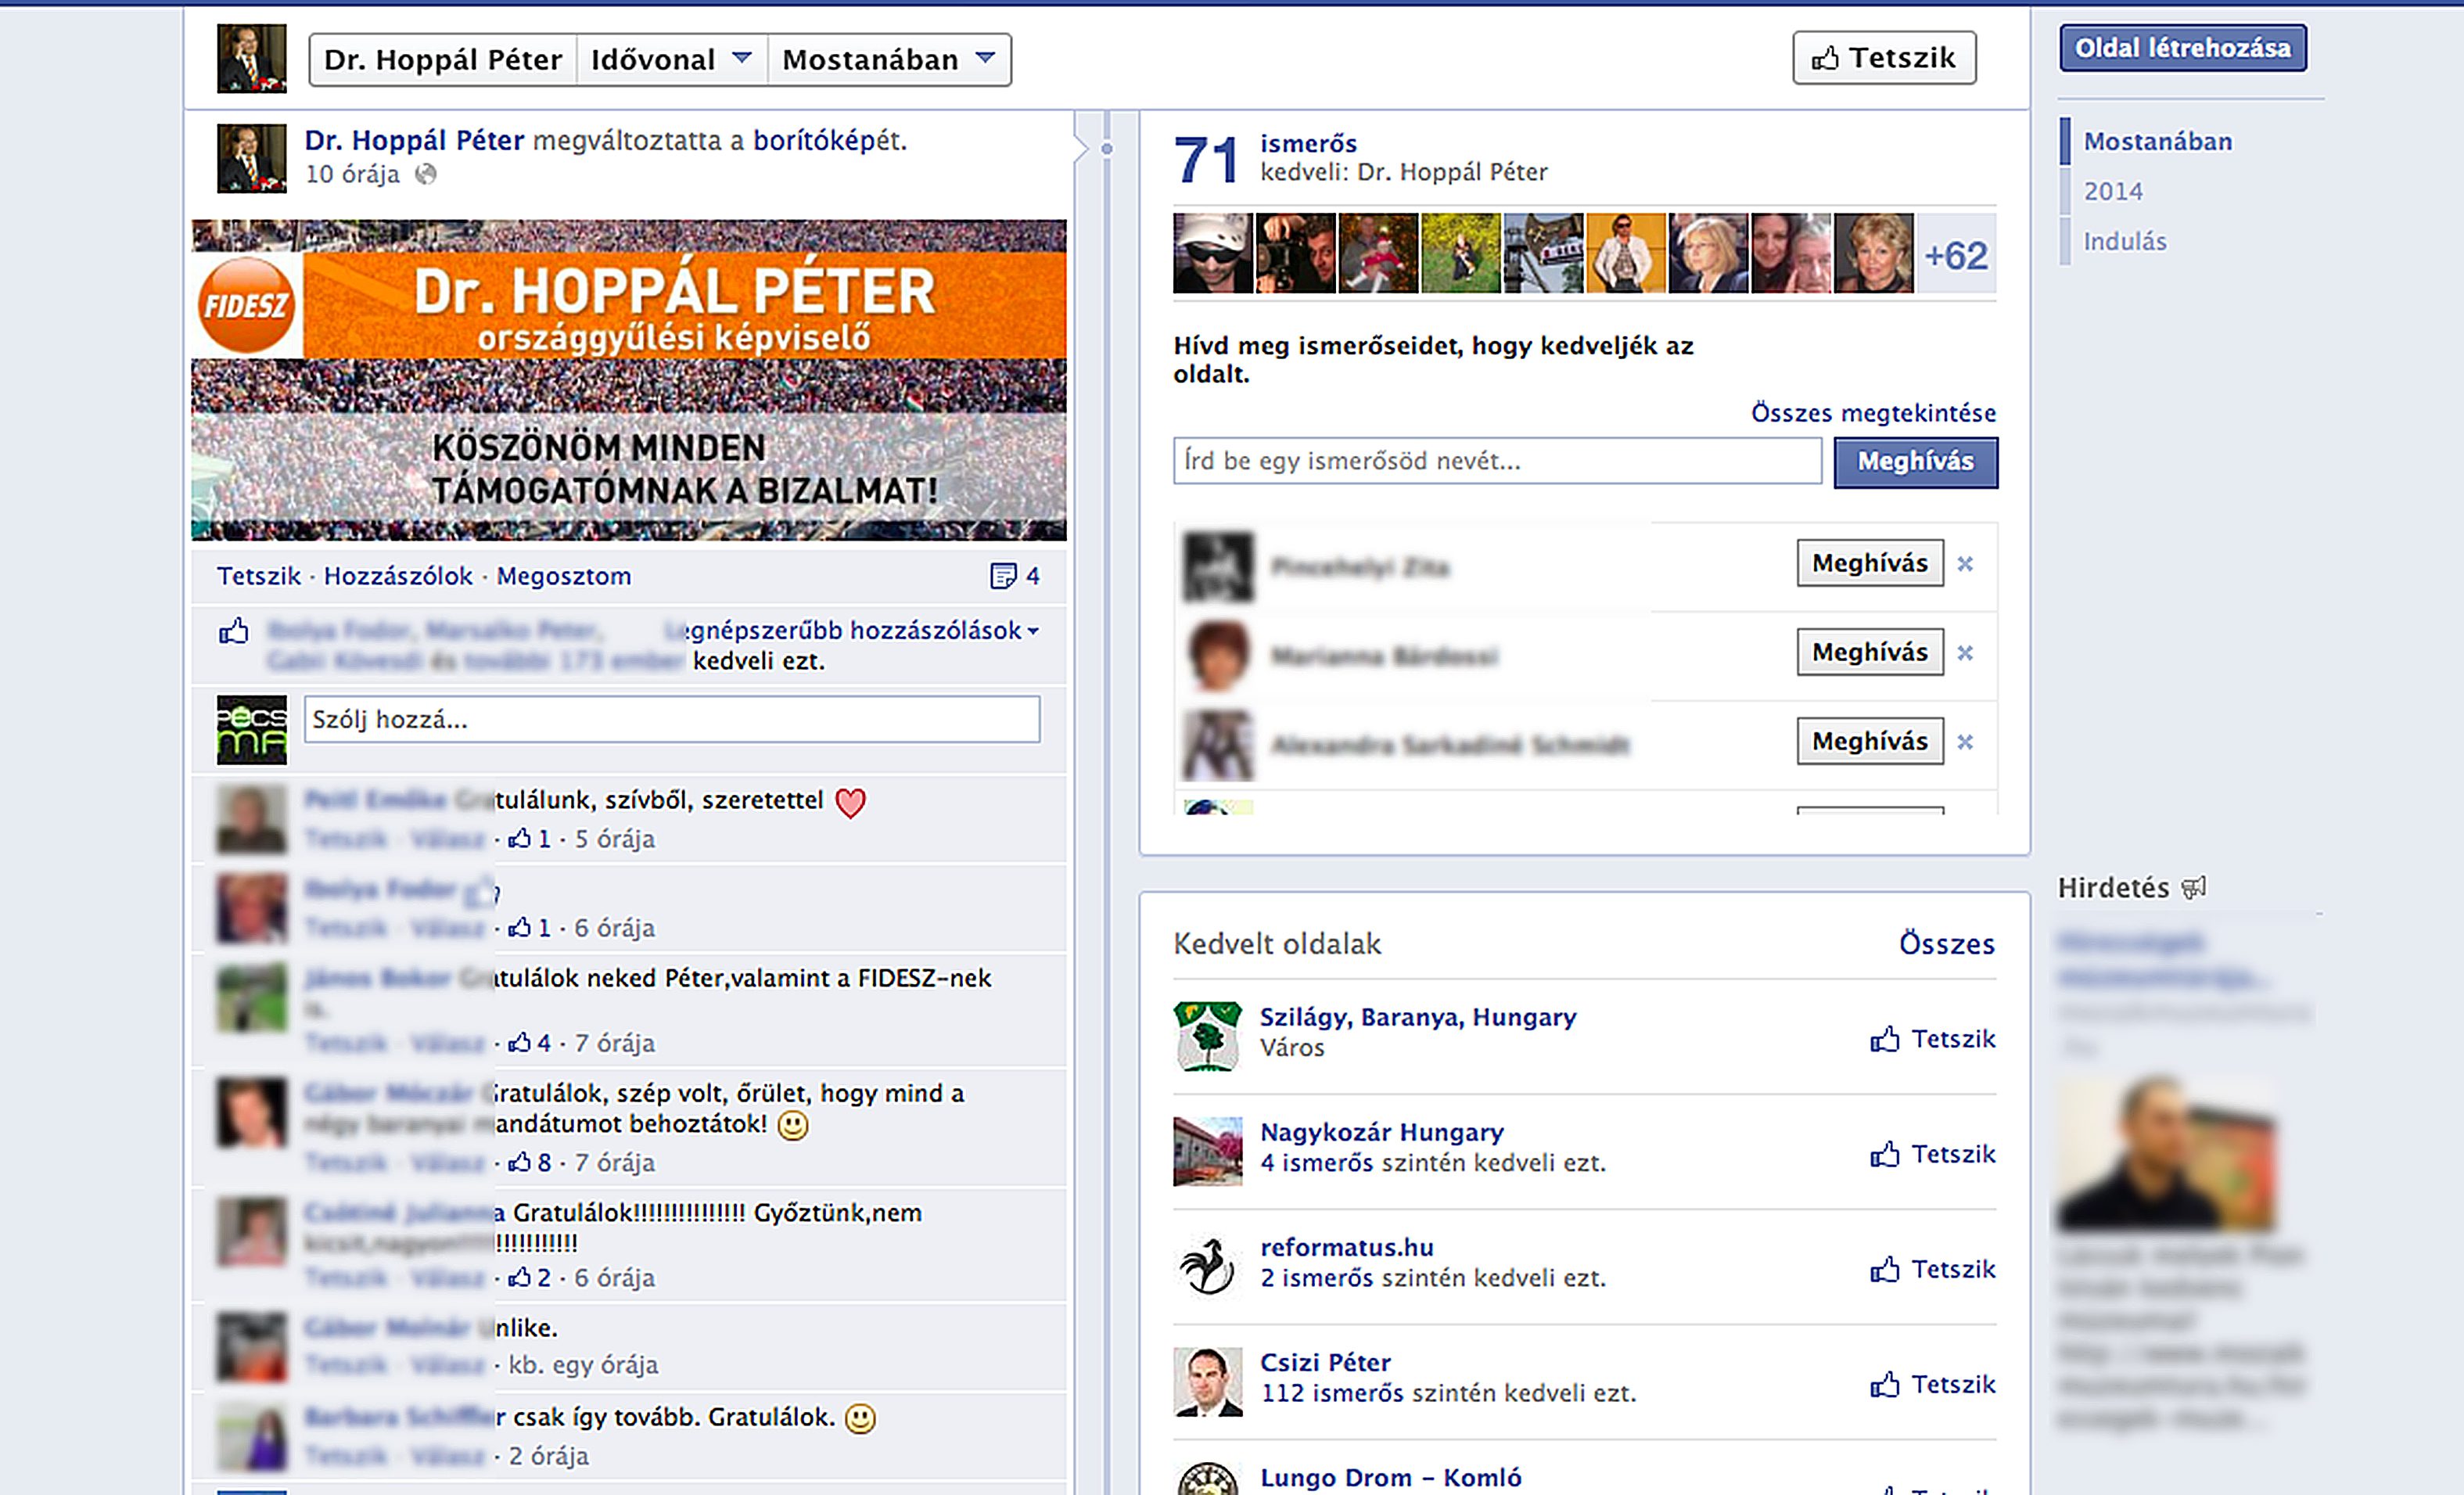This screenshot has height=1495, width=2464.
Task: Invite the second suggested friend with Meghívás
Action: [x=1870, y=652]
